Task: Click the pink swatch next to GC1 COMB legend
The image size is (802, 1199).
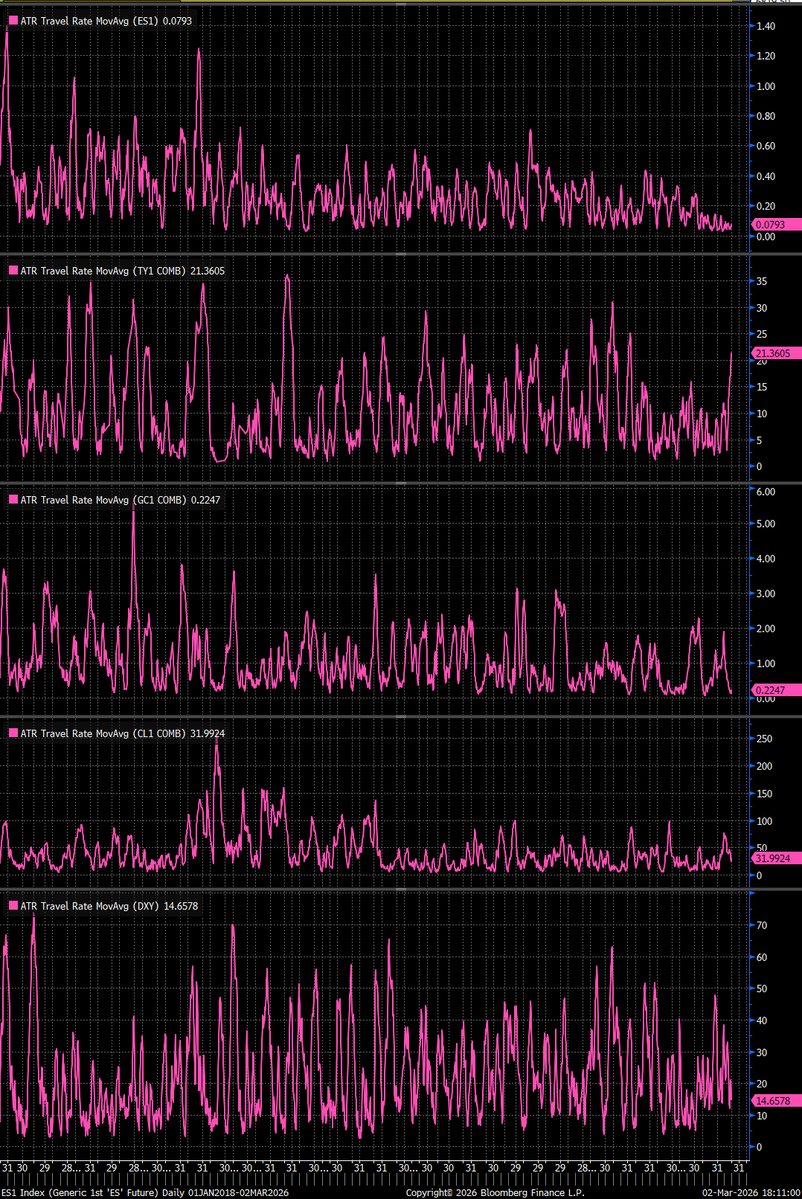Action: (13, 500)
